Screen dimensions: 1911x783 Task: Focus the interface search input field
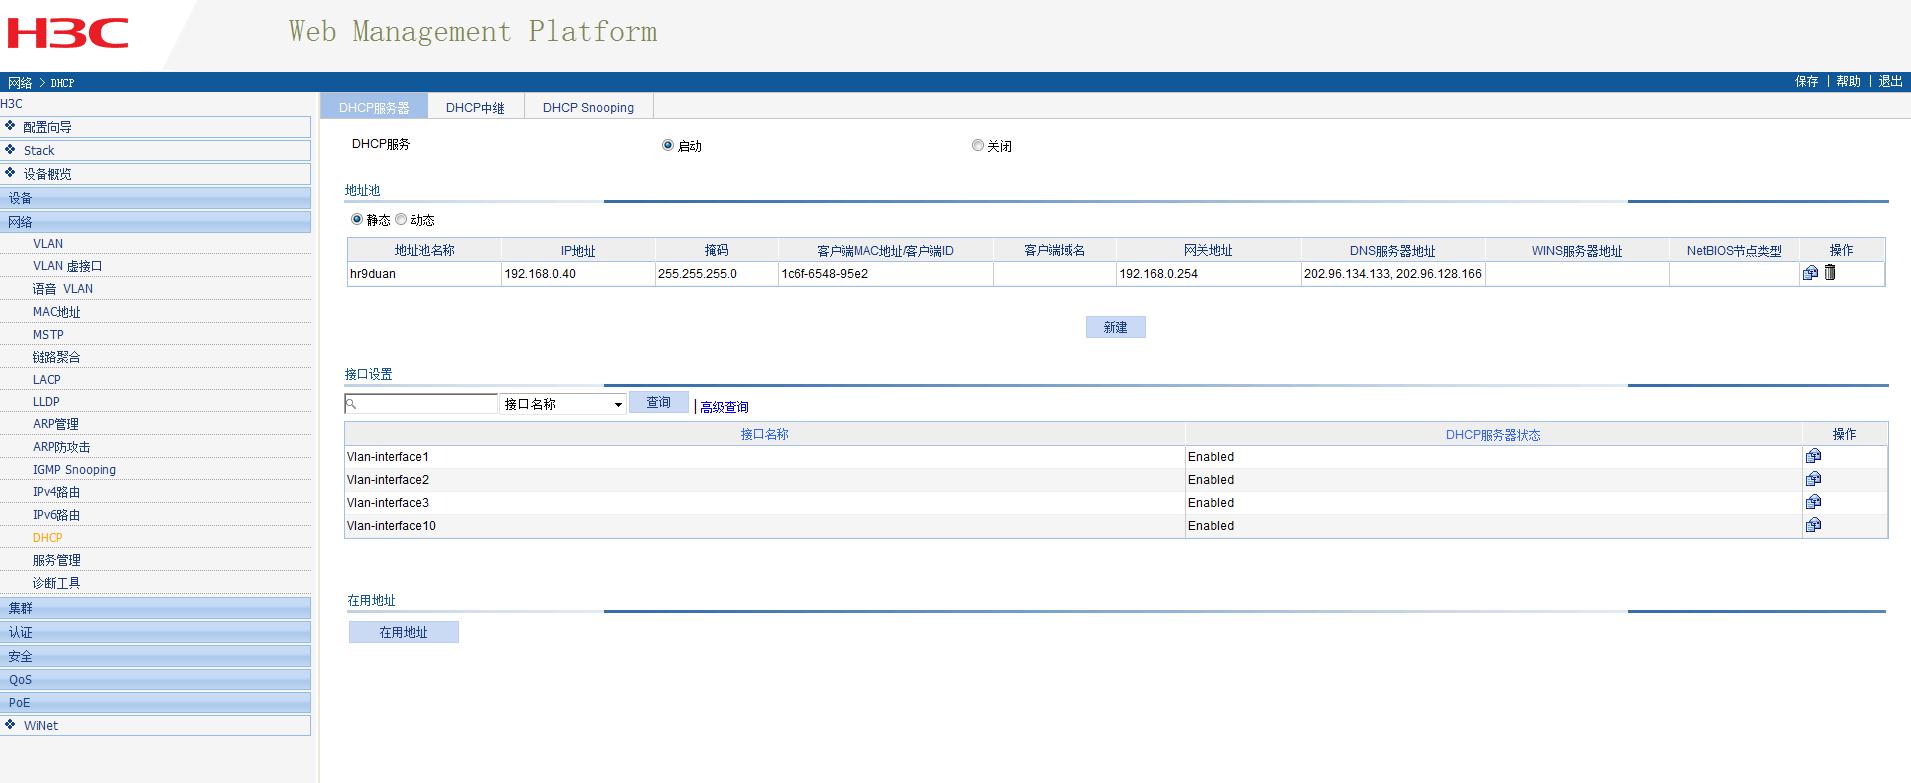421,404
